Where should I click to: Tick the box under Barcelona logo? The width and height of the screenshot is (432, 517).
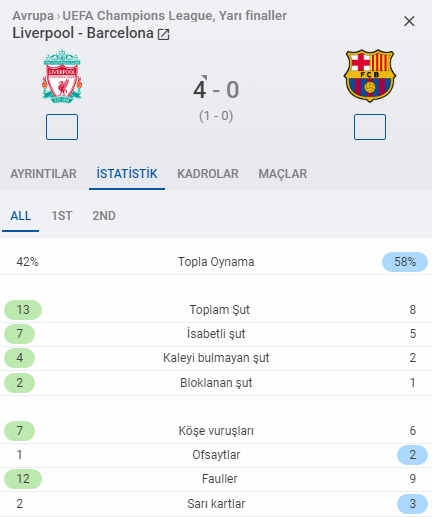pos(370,127)
